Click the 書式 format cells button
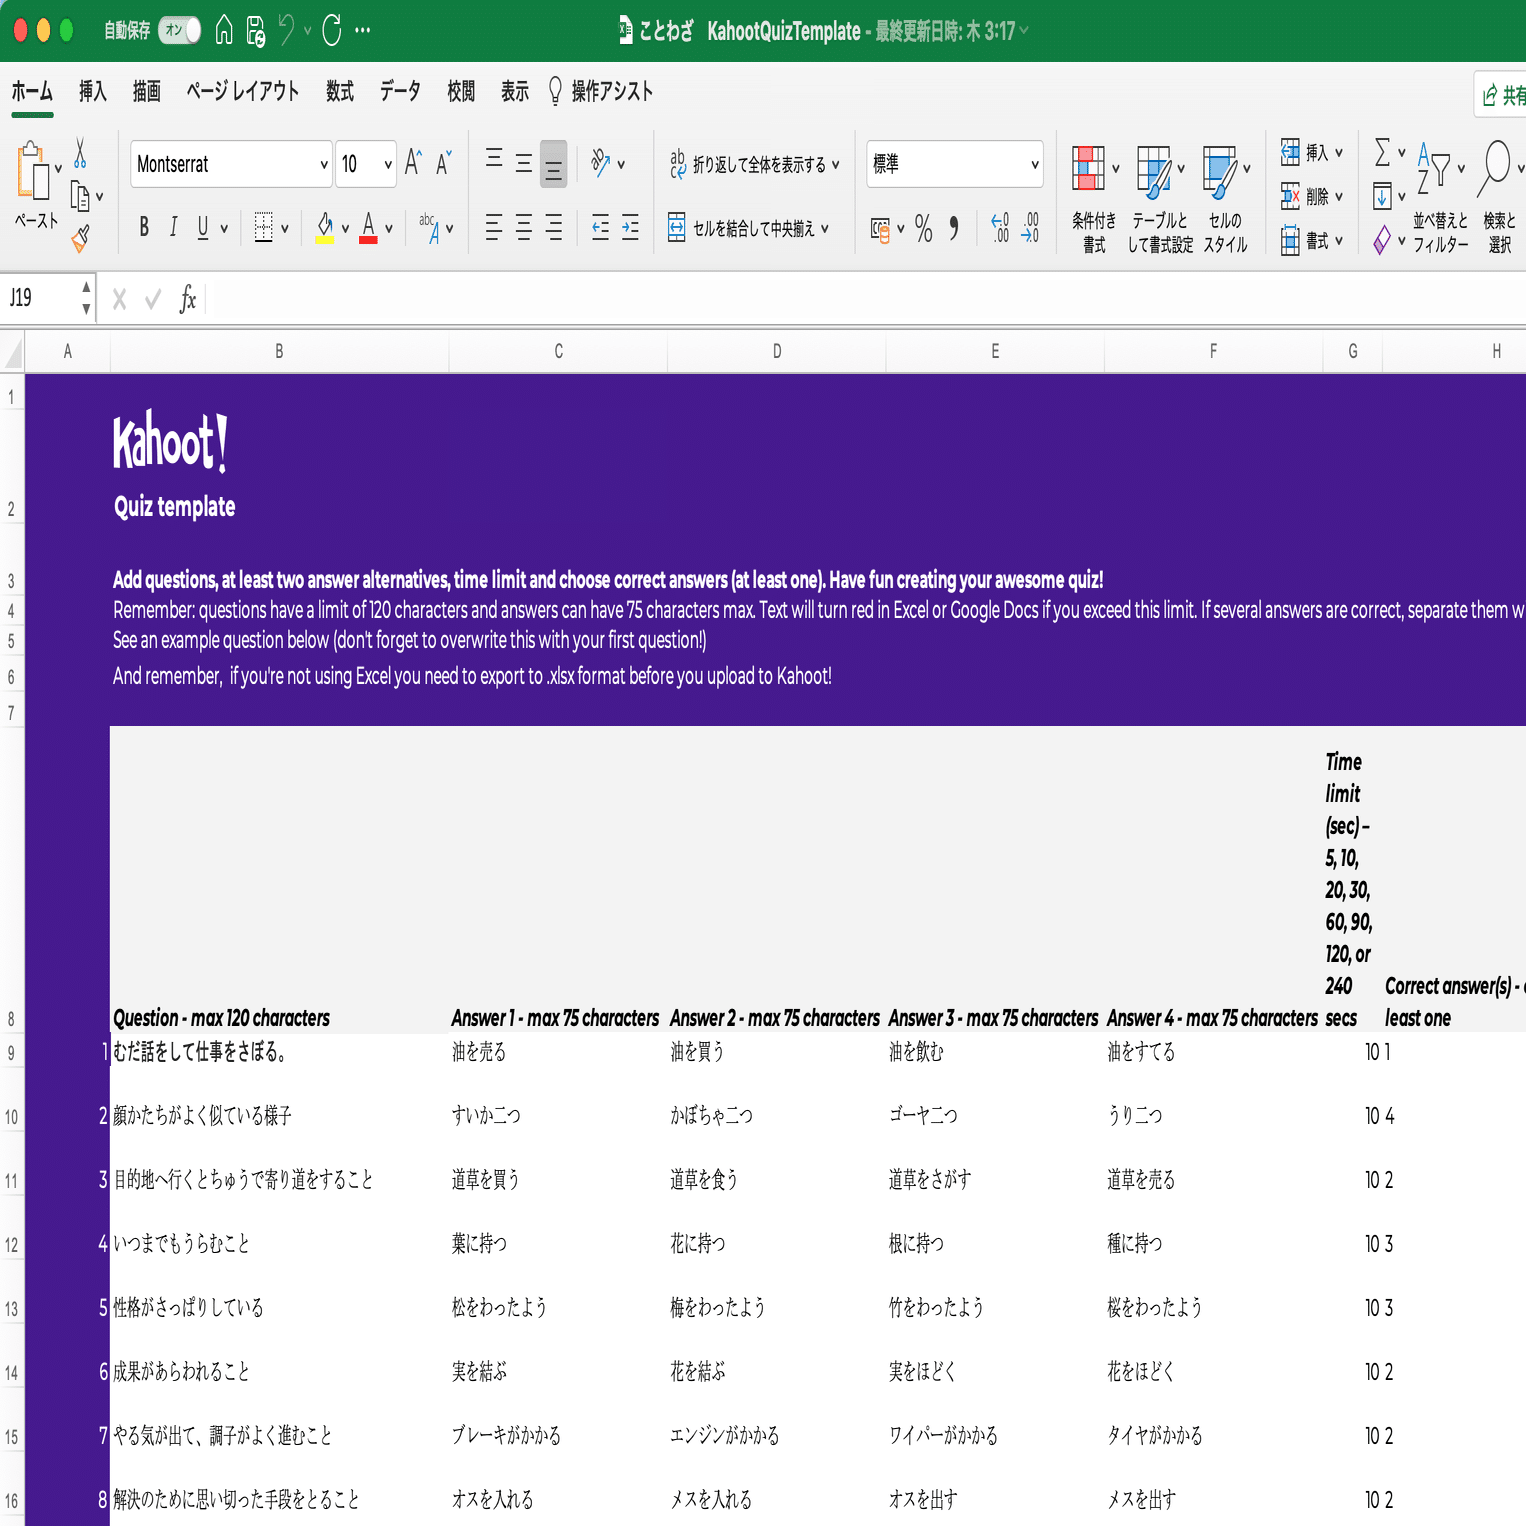This screenshot has width=1526, height=1526. pos(1312,241)
